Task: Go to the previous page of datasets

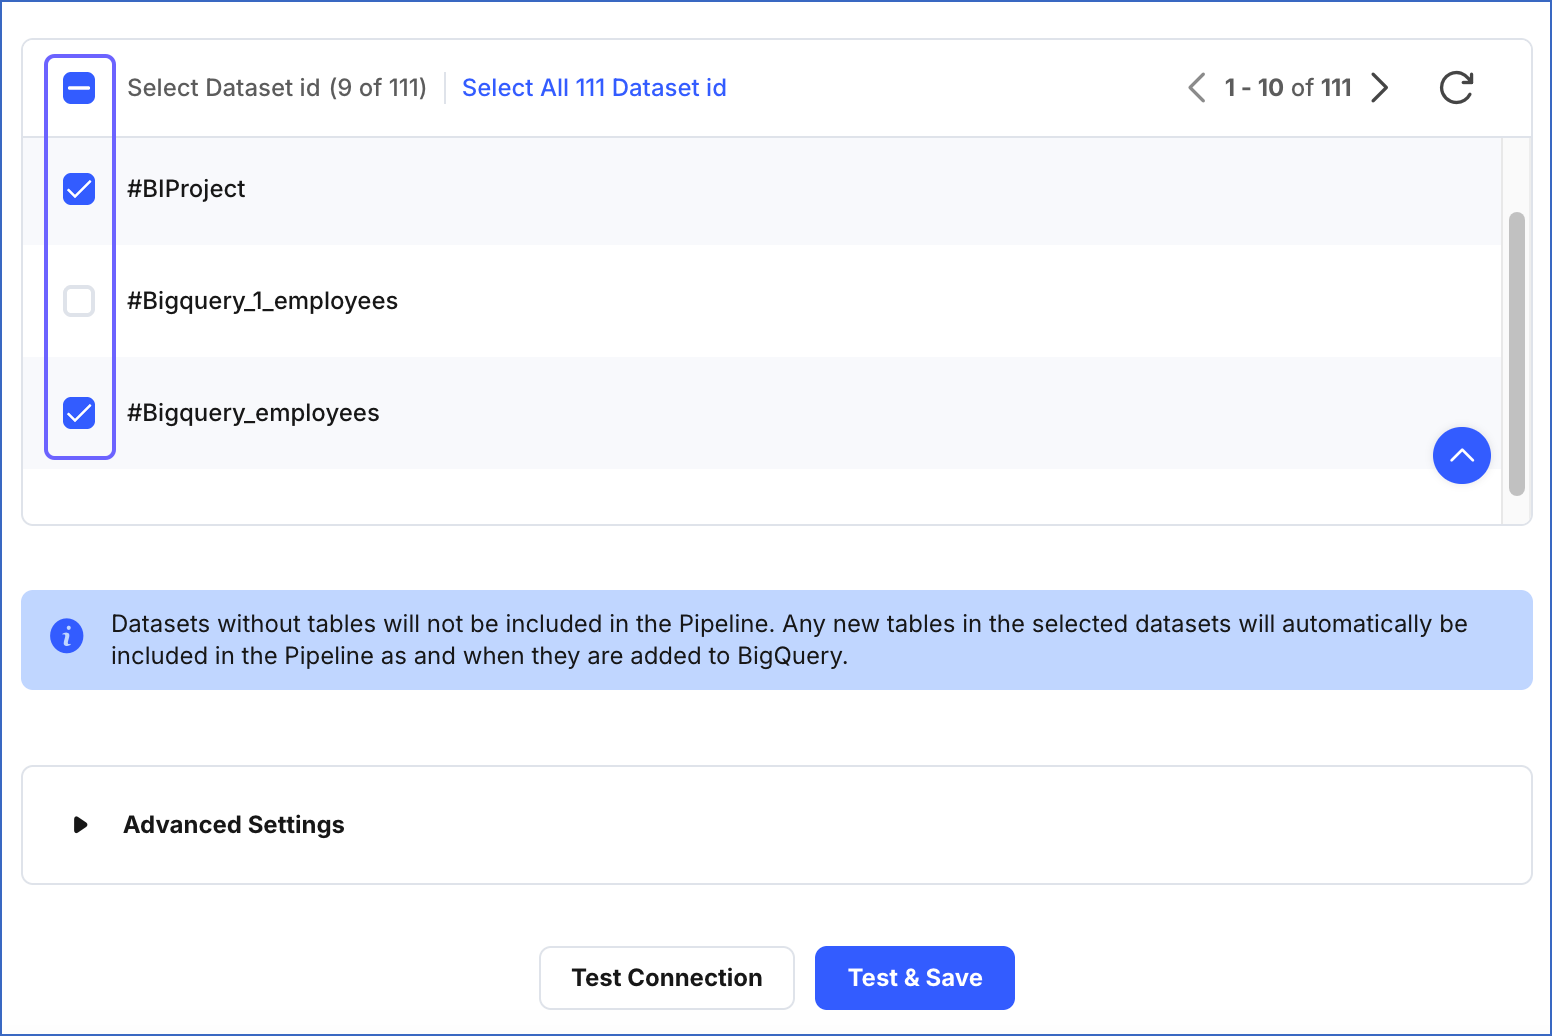Action: click(x=1196, y=88)
